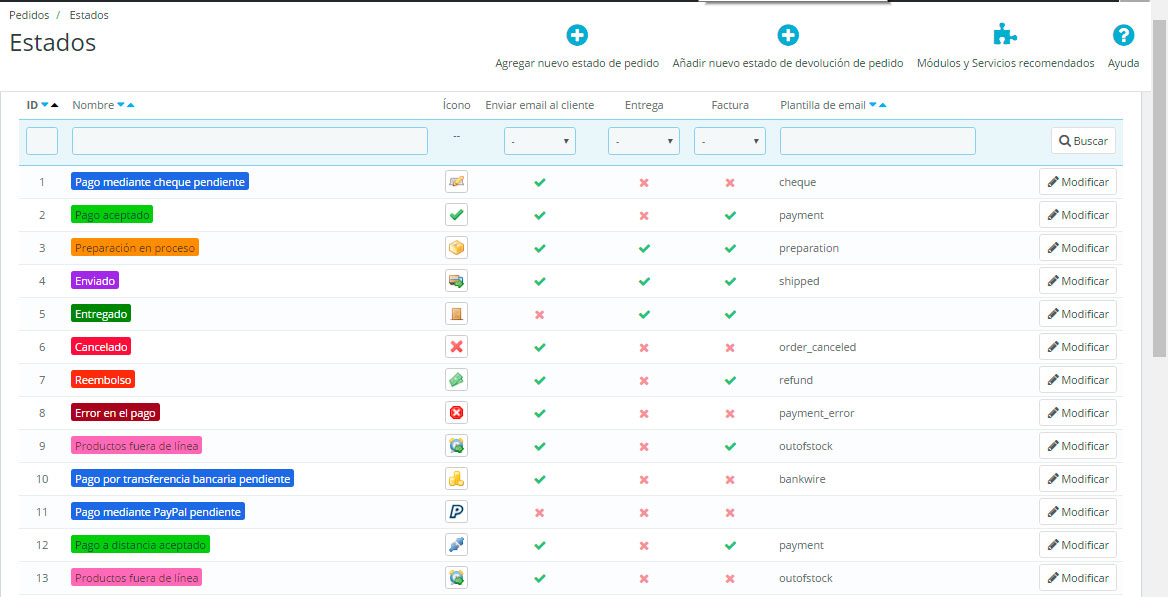
Task: Focus the Plantilla de email filter field
Action: [877, 141]
